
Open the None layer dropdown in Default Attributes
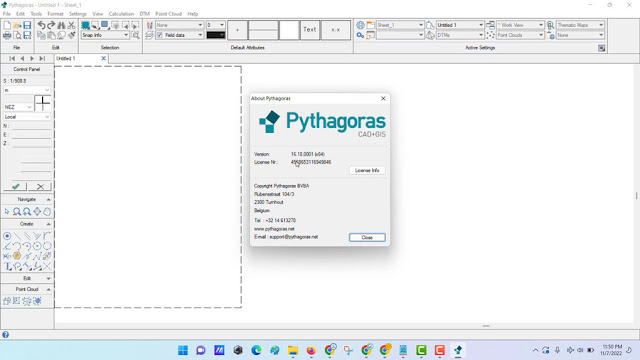coord(179,25)
